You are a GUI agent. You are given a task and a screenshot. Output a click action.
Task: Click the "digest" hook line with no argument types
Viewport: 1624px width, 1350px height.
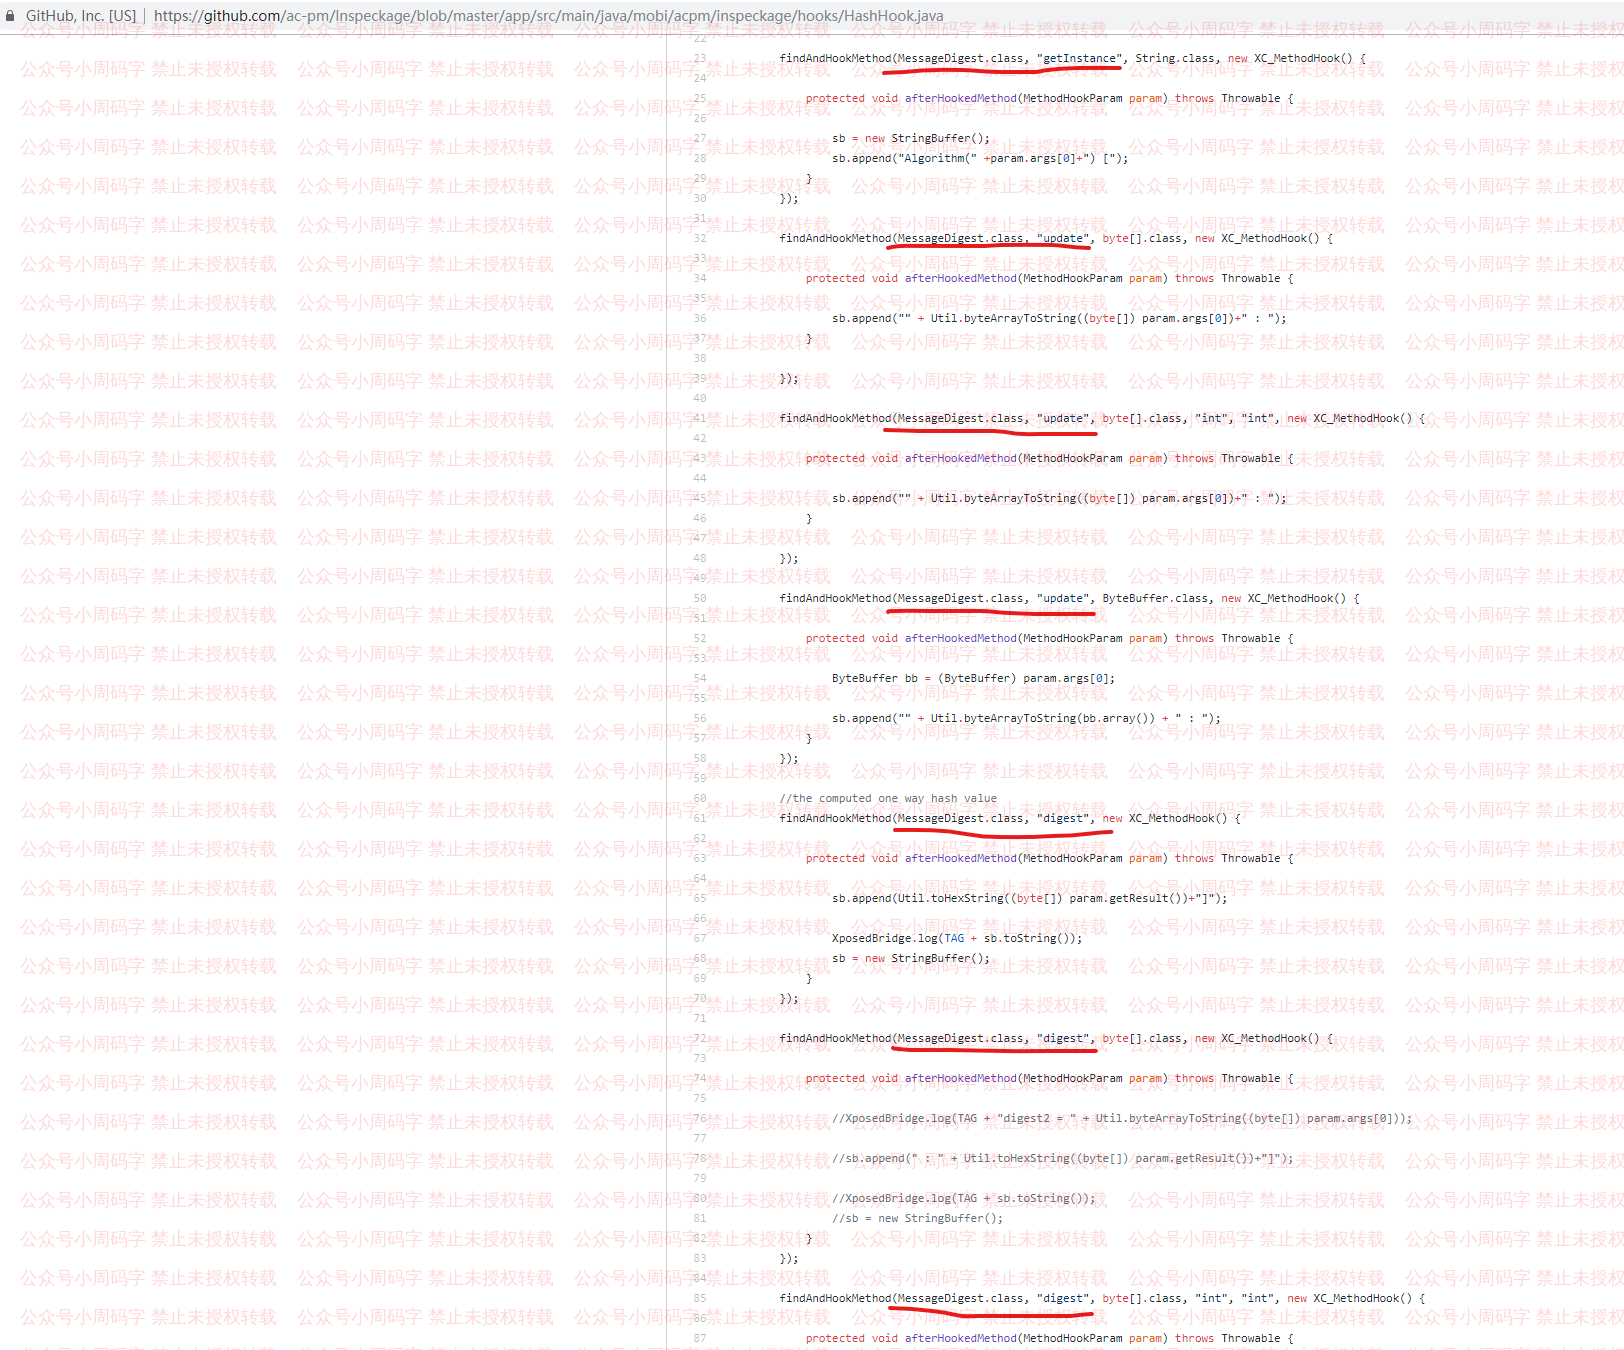pos(1010,818)
